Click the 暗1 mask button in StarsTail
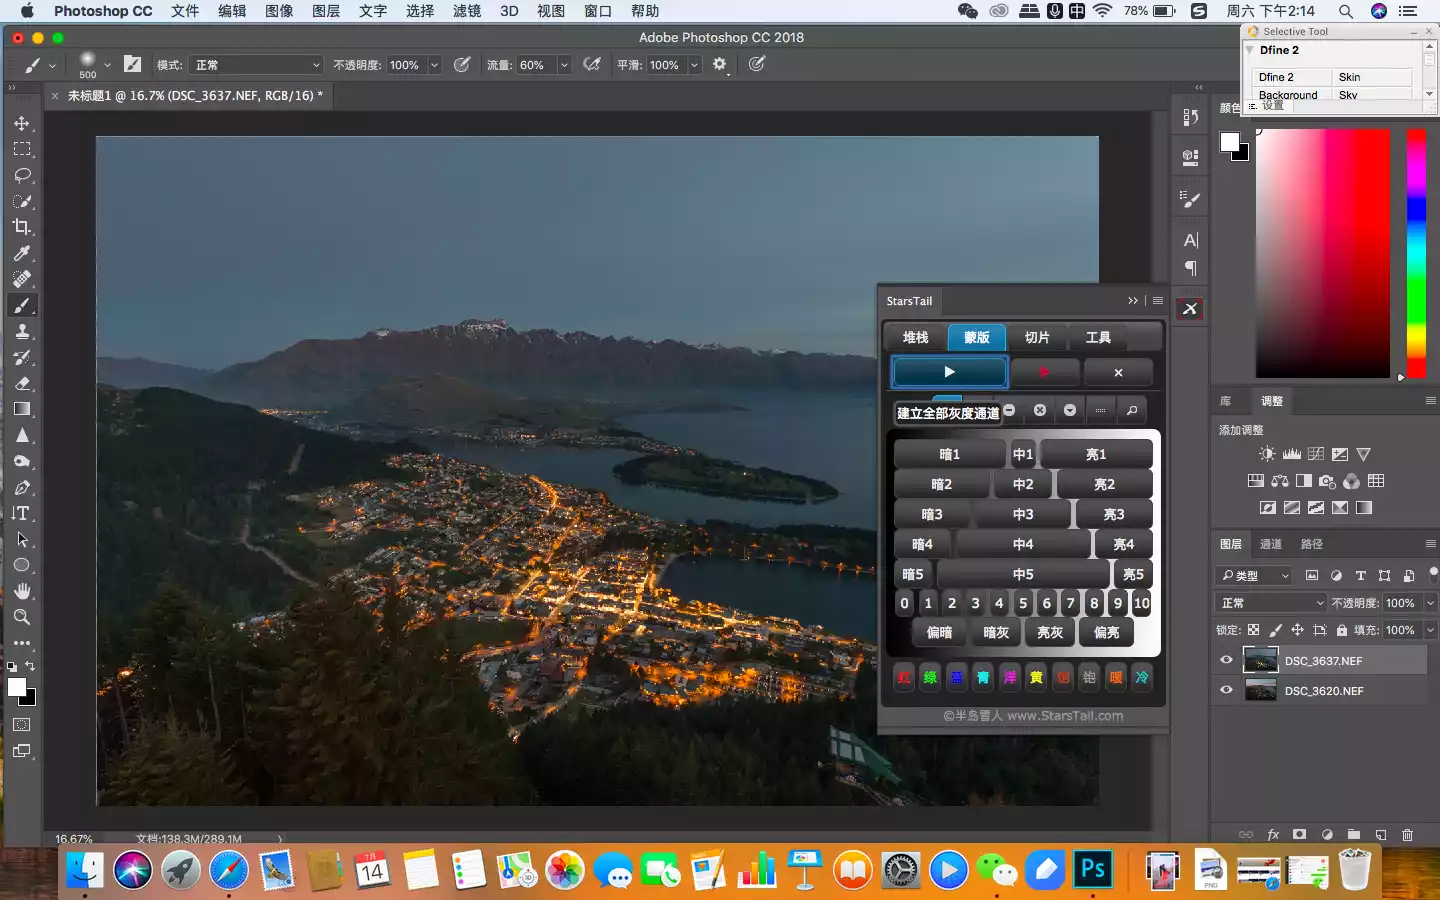Viewport: 1440px width, 900px height. point(948,454)
